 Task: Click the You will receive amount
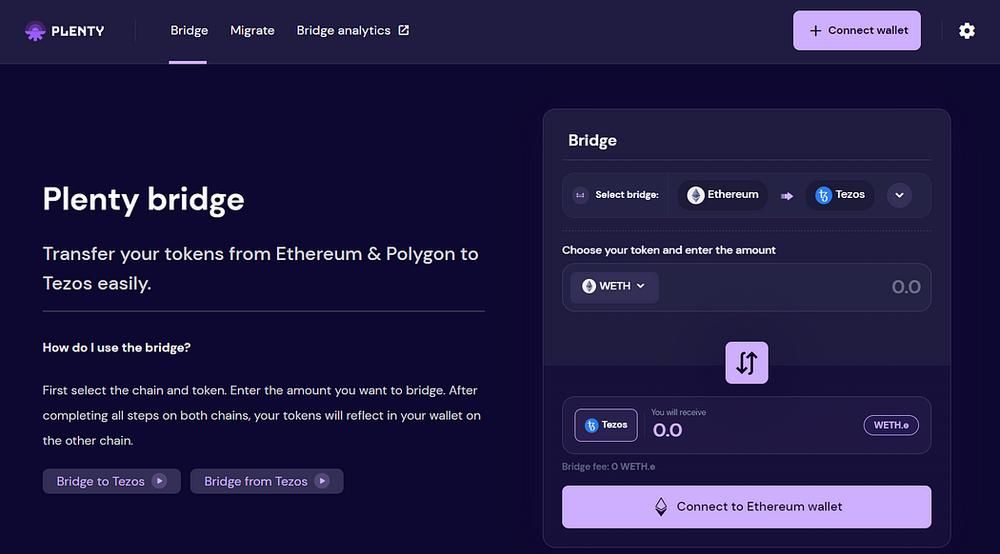[x=667, y=430]
